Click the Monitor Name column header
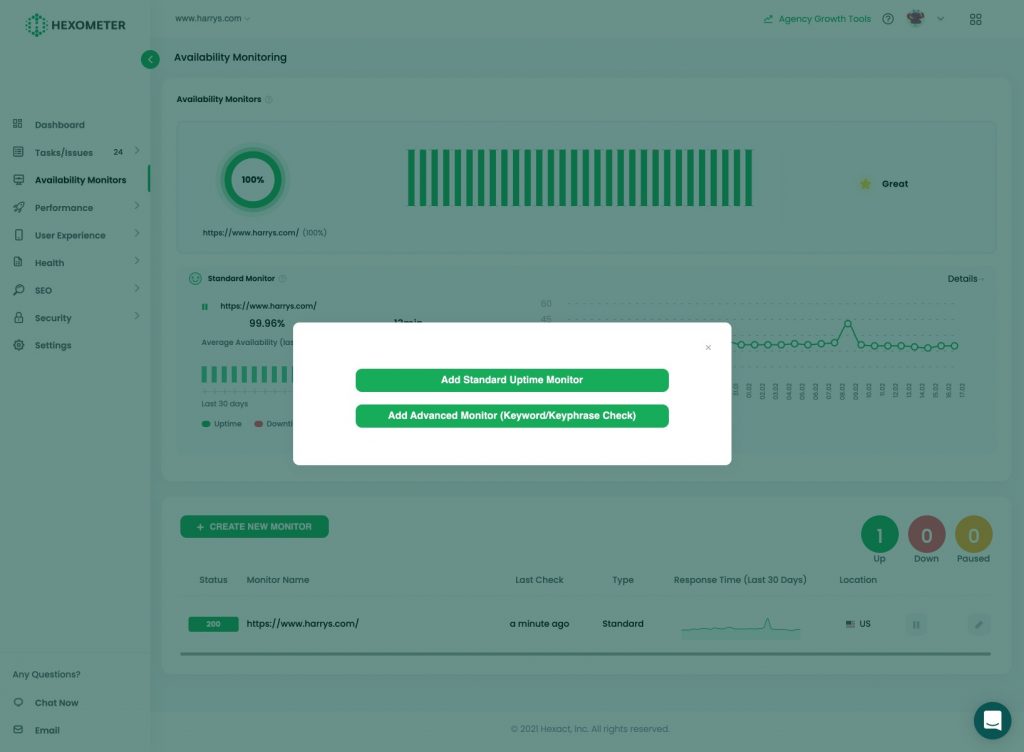Image resolution: width=1024 pixels, height=752 pixels. [278, 580]
